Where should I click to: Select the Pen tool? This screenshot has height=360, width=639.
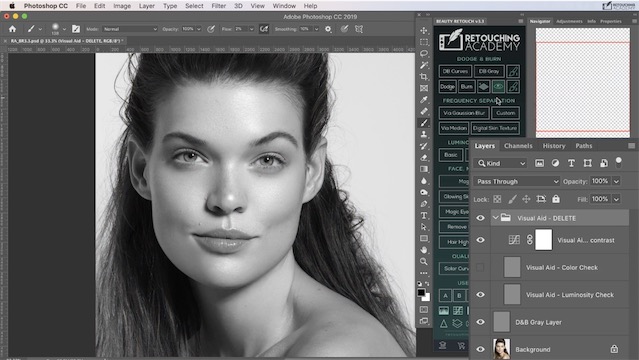(424, 203)
